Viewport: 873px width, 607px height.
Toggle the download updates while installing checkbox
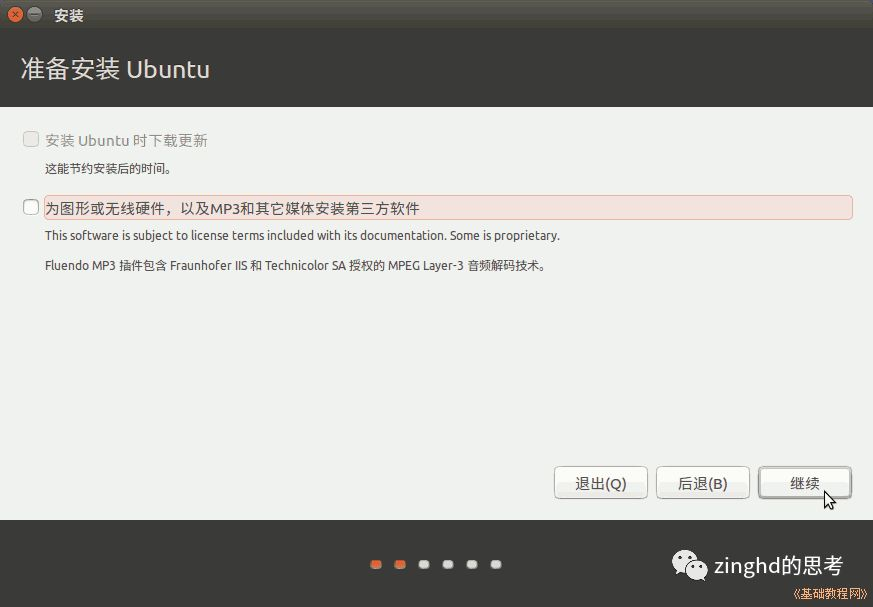pyautogui.click(x=31, y=139)
